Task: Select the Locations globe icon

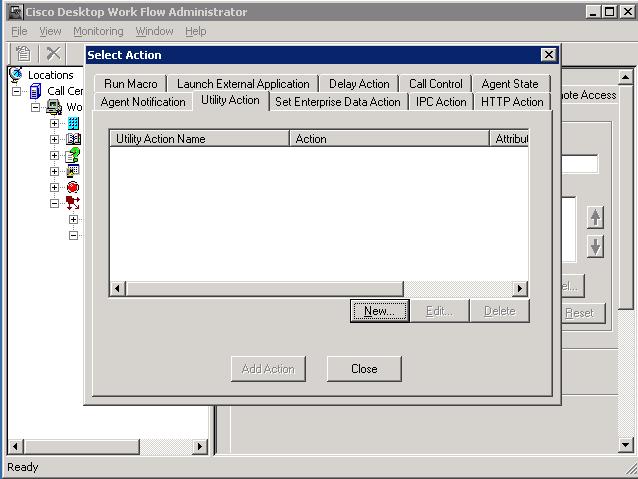Action: click(x=16, y=74)
